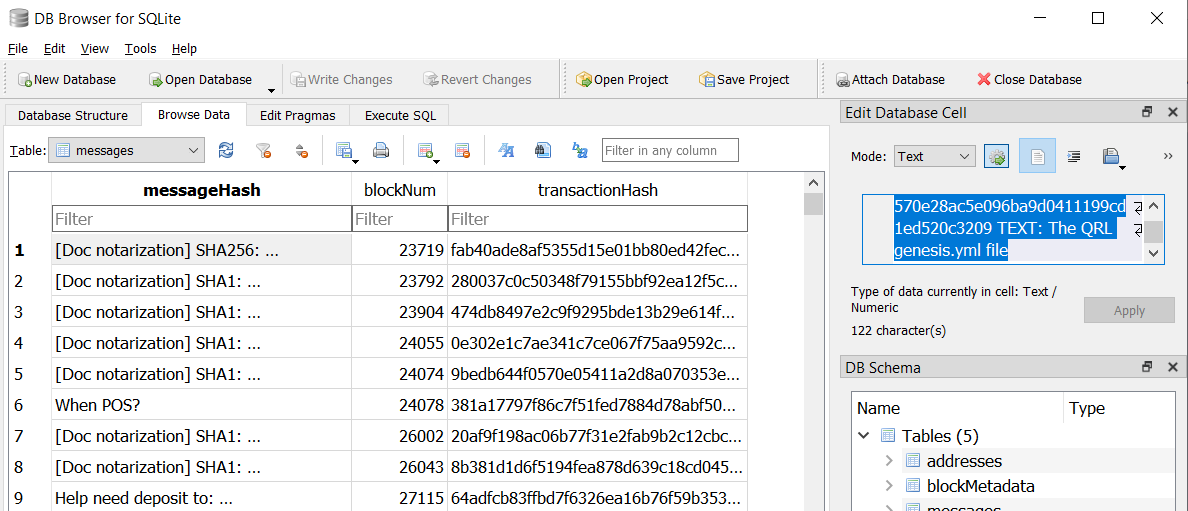Click the scrollbar thumb of the data table

813,204
